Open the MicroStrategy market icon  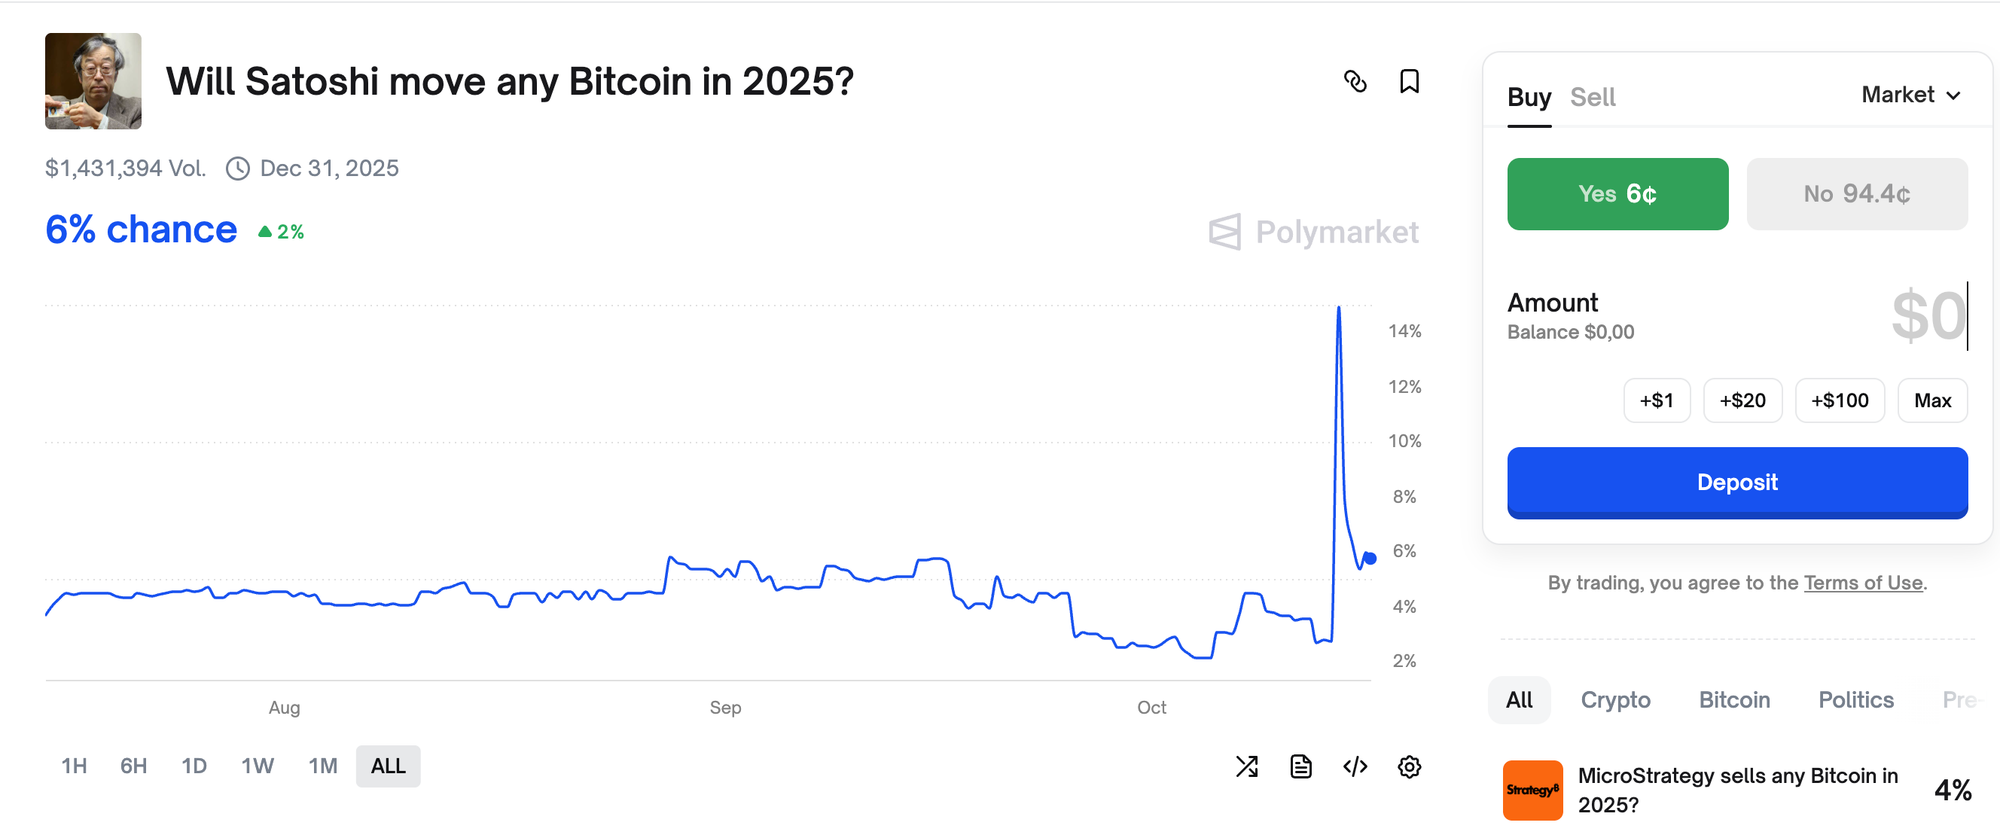click(x=1532, y=790)
